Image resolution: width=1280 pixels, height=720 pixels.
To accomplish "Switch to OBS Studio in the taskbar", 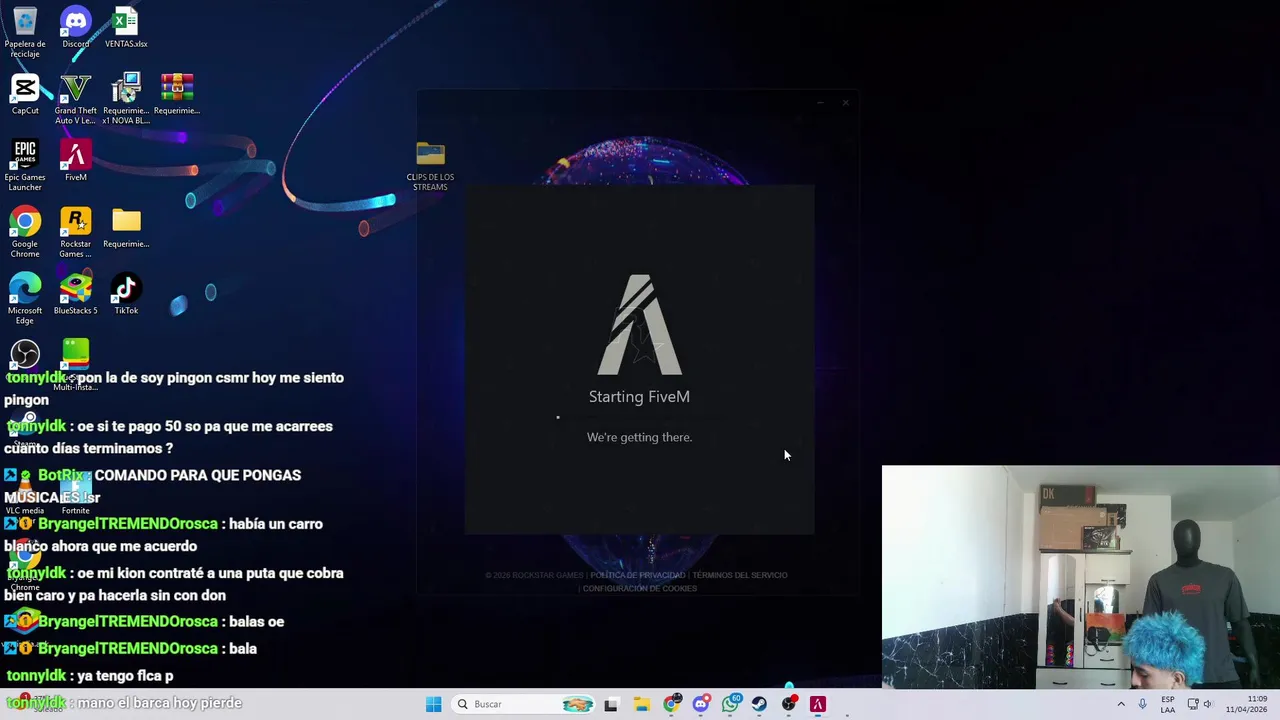I will click(x=789, y=704).
